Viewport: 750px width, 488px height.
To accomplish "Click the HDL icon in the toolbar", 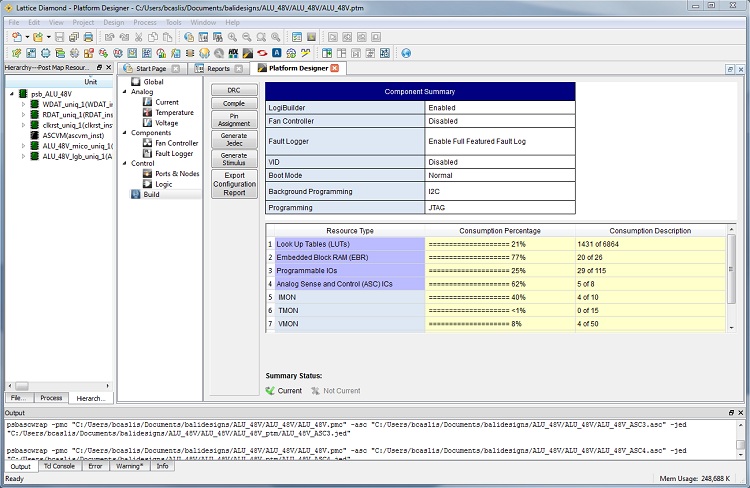I will [x=232, y=53].
